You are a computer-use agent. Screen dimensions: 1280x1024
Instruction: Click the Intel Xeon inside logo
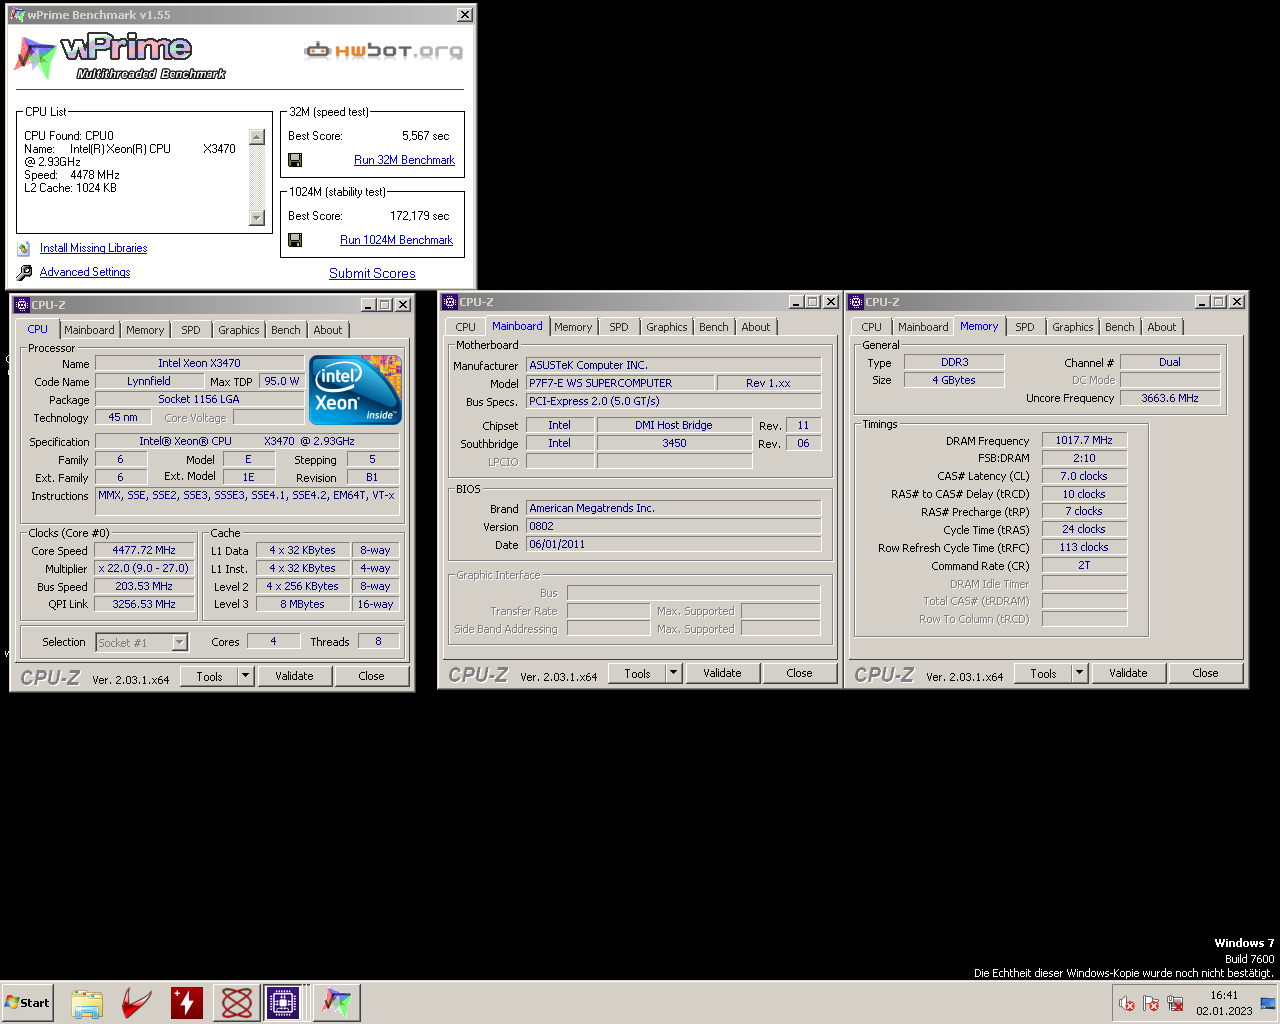[x=356, y=390]
